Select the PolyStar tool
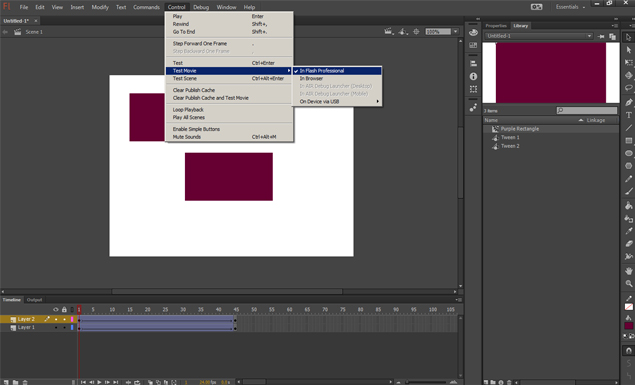 [x=629, y=166]
